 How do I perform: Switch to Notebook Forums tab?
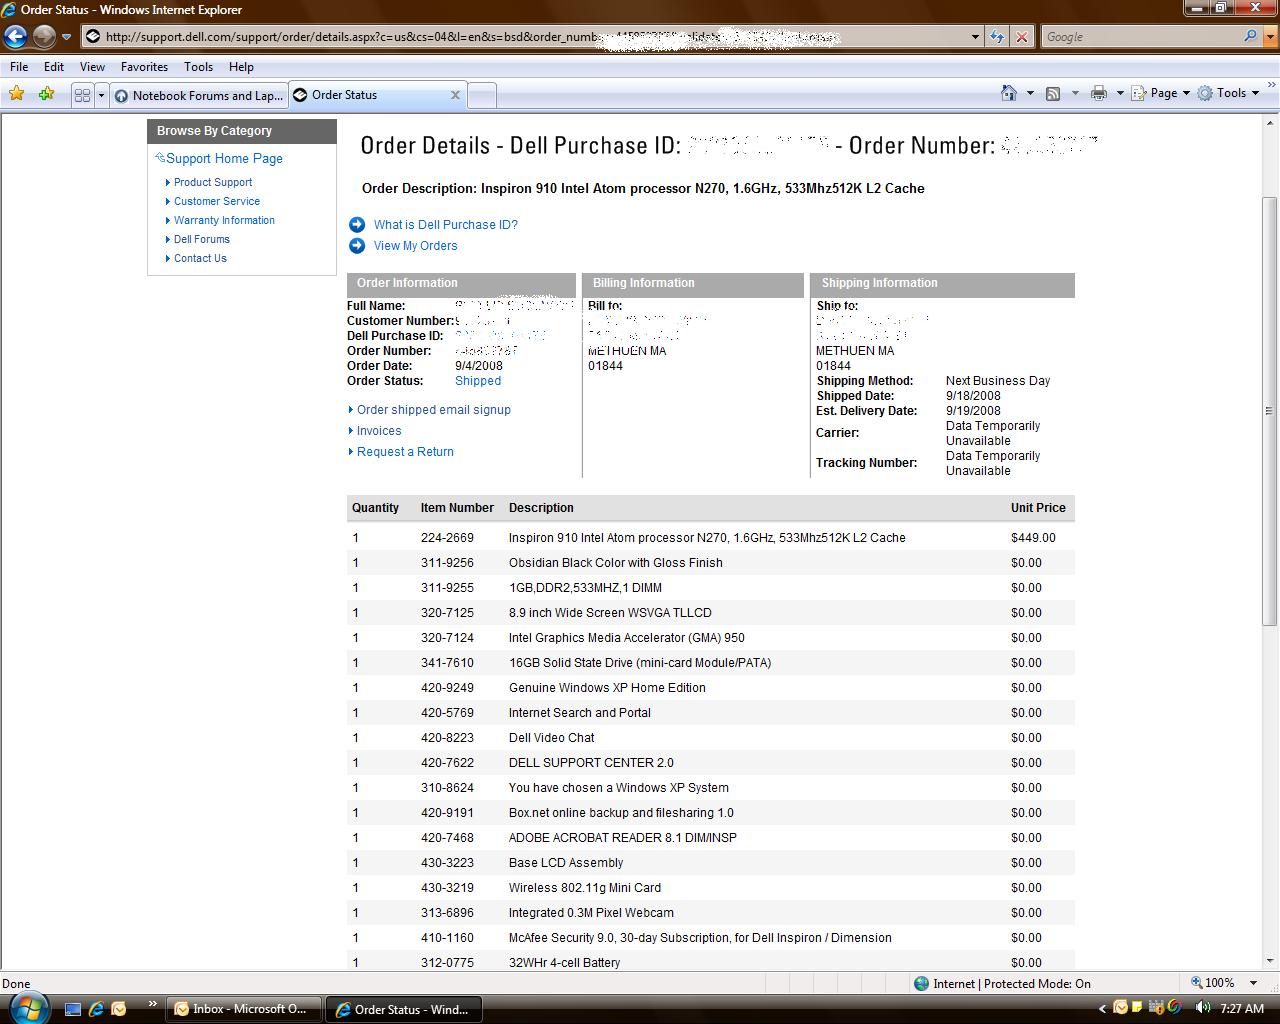click(198, 96)
